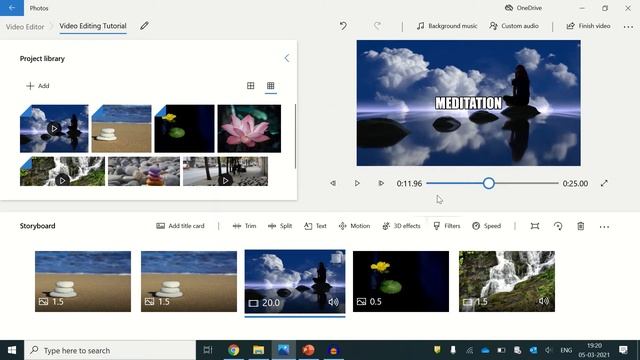
Task: Select the street trees video in library
Action: pyautogui.click(x=225, y=171)
